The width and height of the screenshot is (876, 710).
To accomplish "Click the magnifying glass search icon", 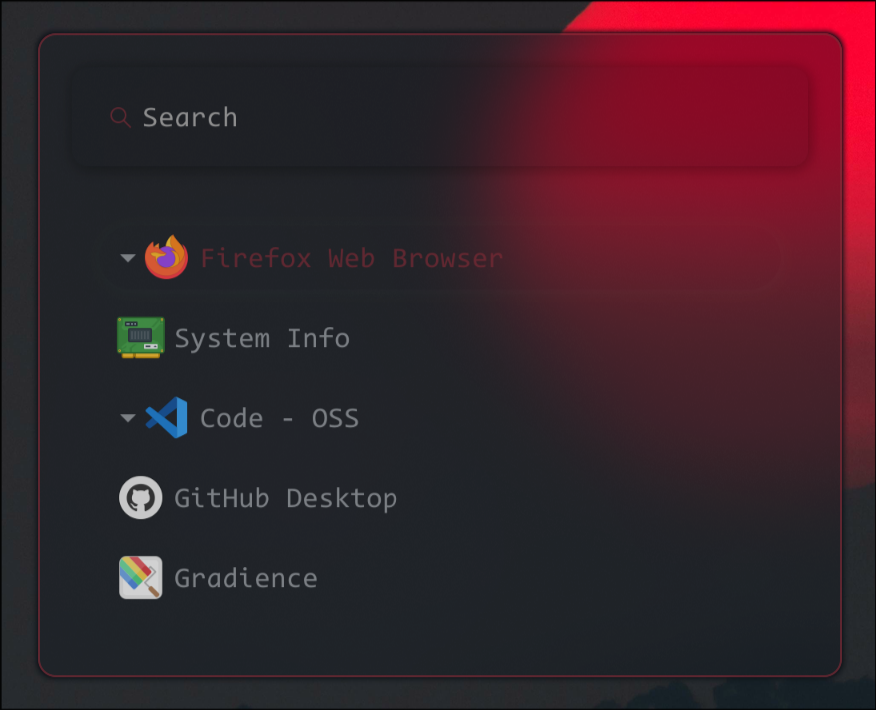I will pos(120,118).
